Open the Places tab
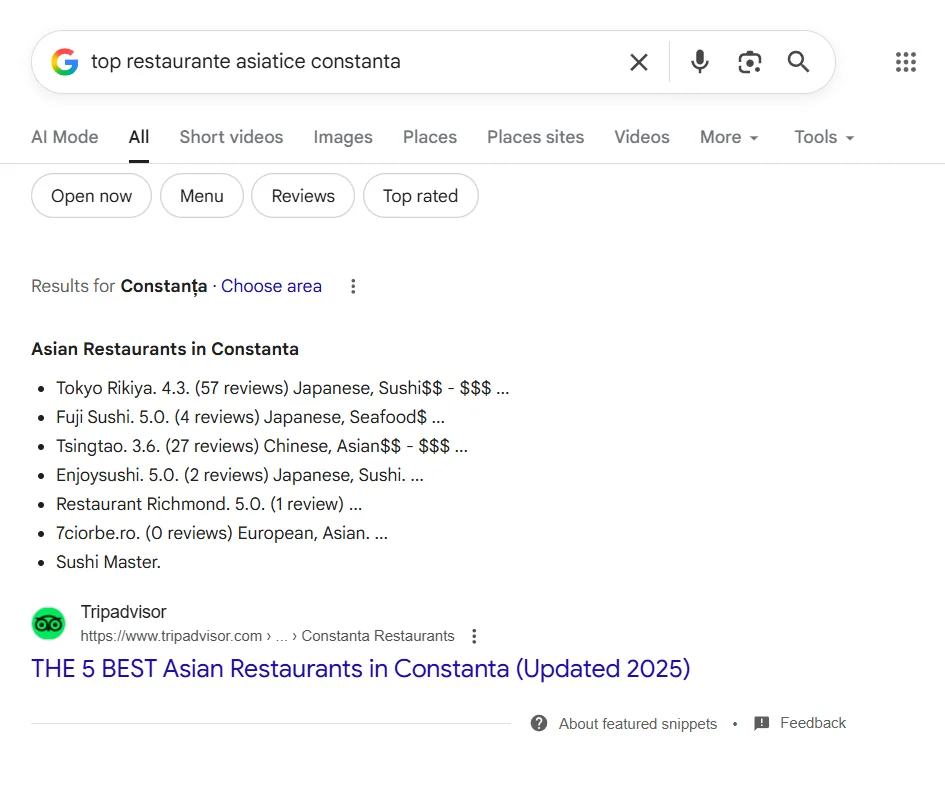Image resolution: width=945 pixels, height=788 pixels. [x=430, y=137]
